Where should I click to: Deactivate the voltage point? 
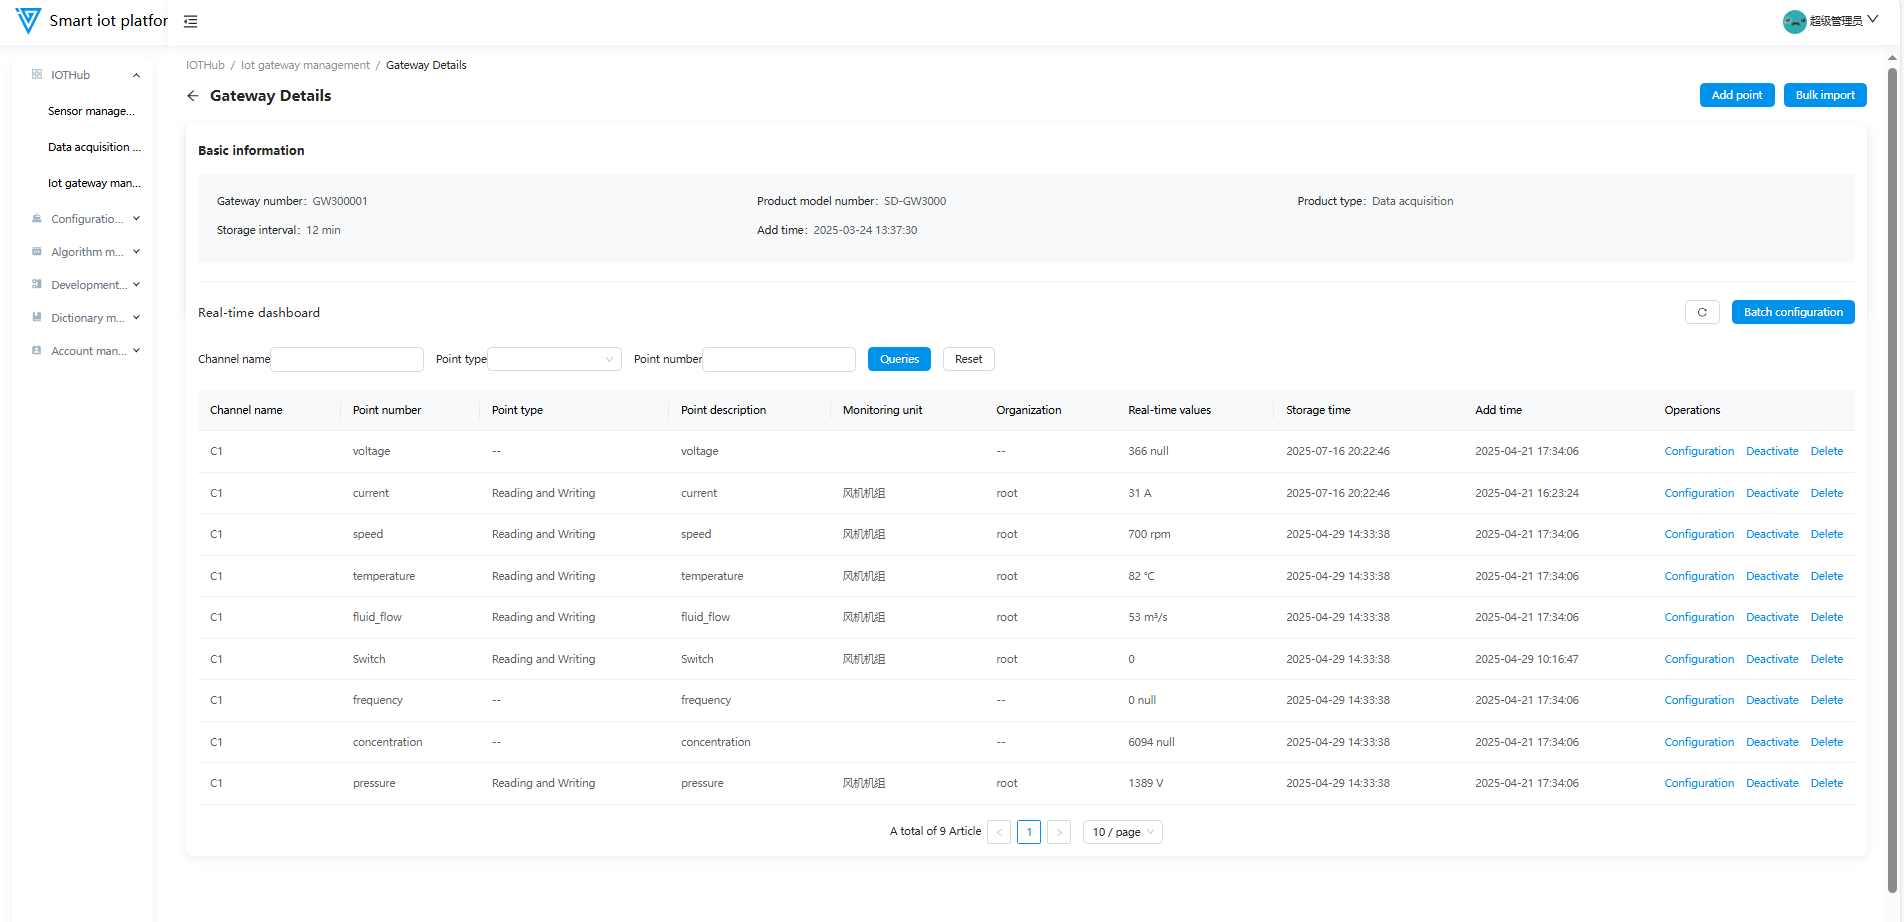click(1771, 451)
